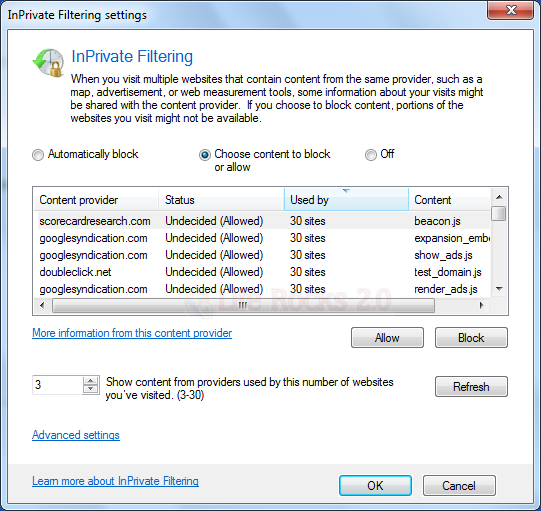Click the Allow button

(387, 337)
